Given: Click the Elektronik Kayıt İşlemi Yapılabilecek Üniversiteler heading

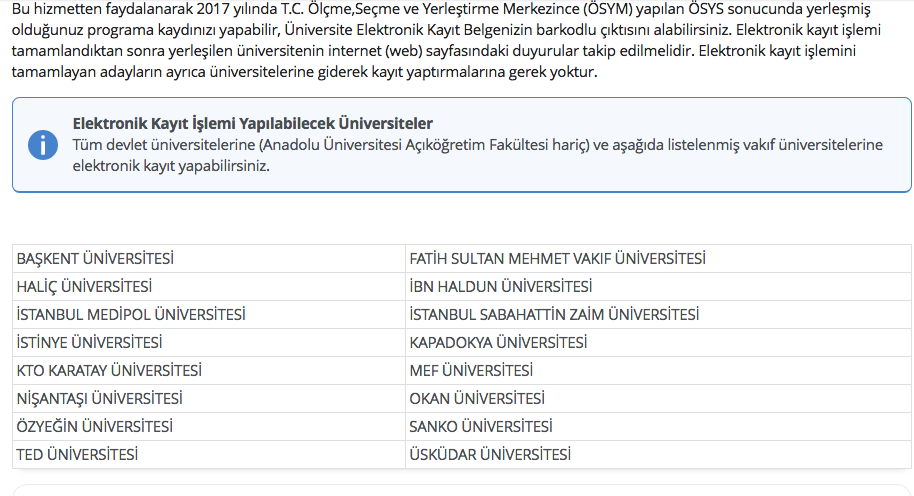Looking at the screenshot, I should coord(252,124).
